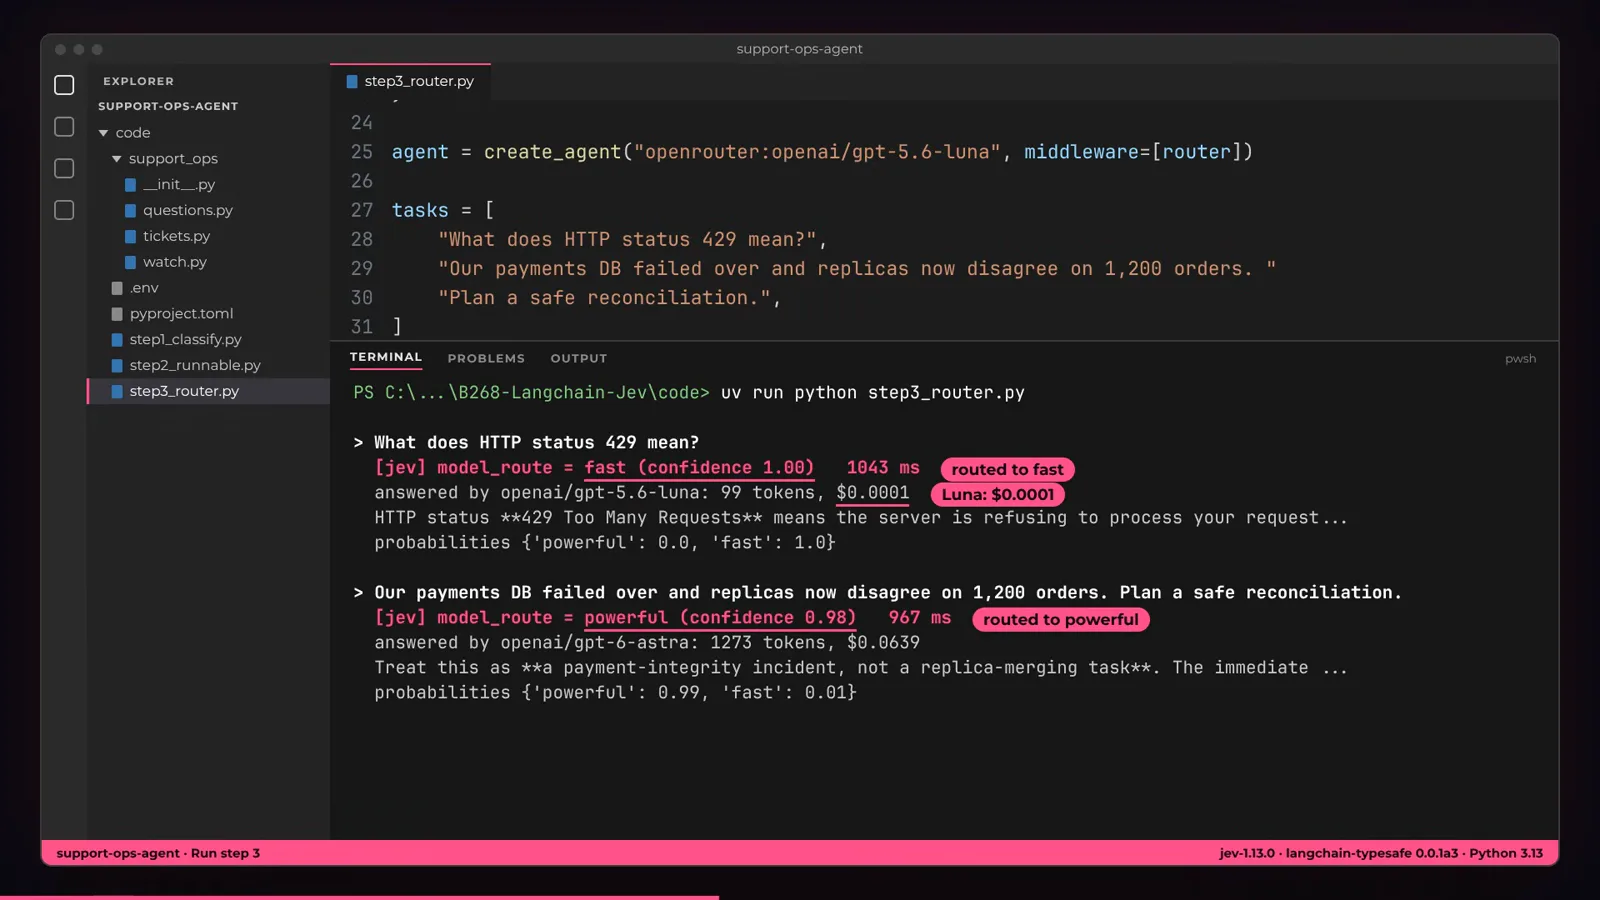Viewport: 1600px width, 900px height.
Task: Click the "routed to fast" pink badge
Action: click(x=1007, y=469)
